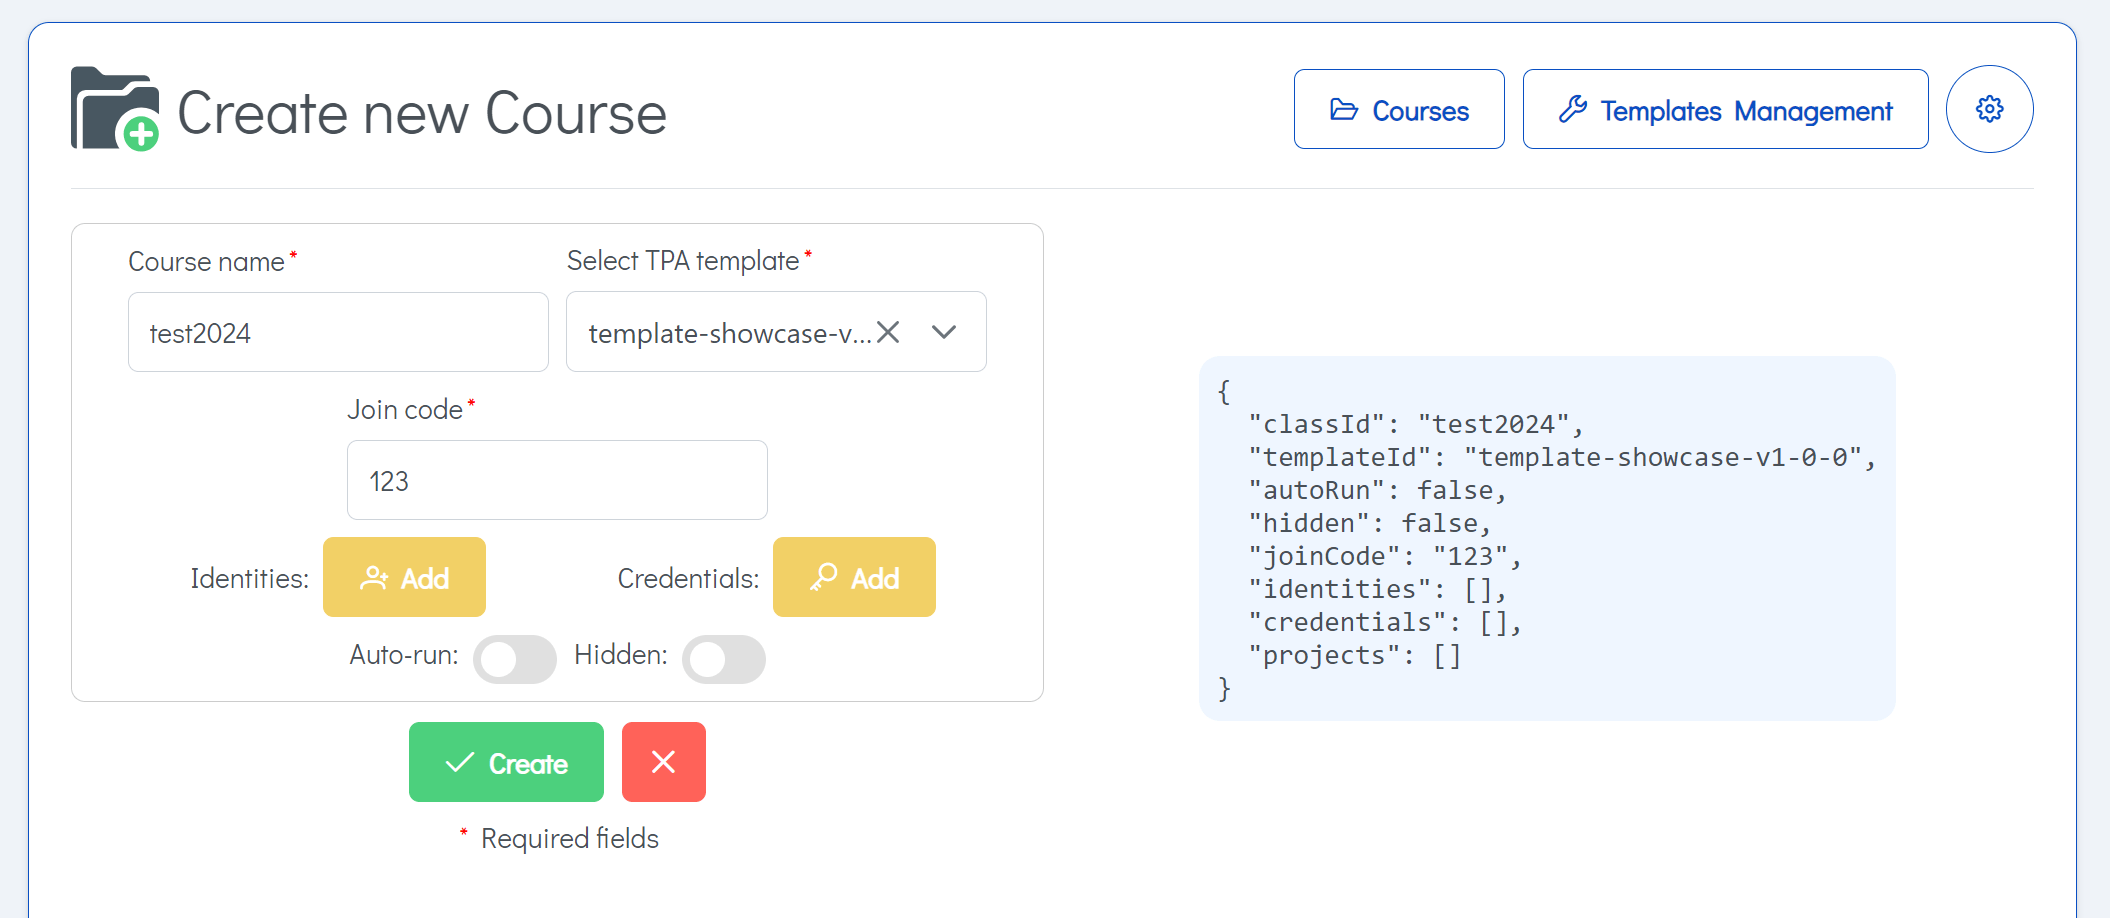Click the "classId" line in JSON preview

tap(1416, 424)
